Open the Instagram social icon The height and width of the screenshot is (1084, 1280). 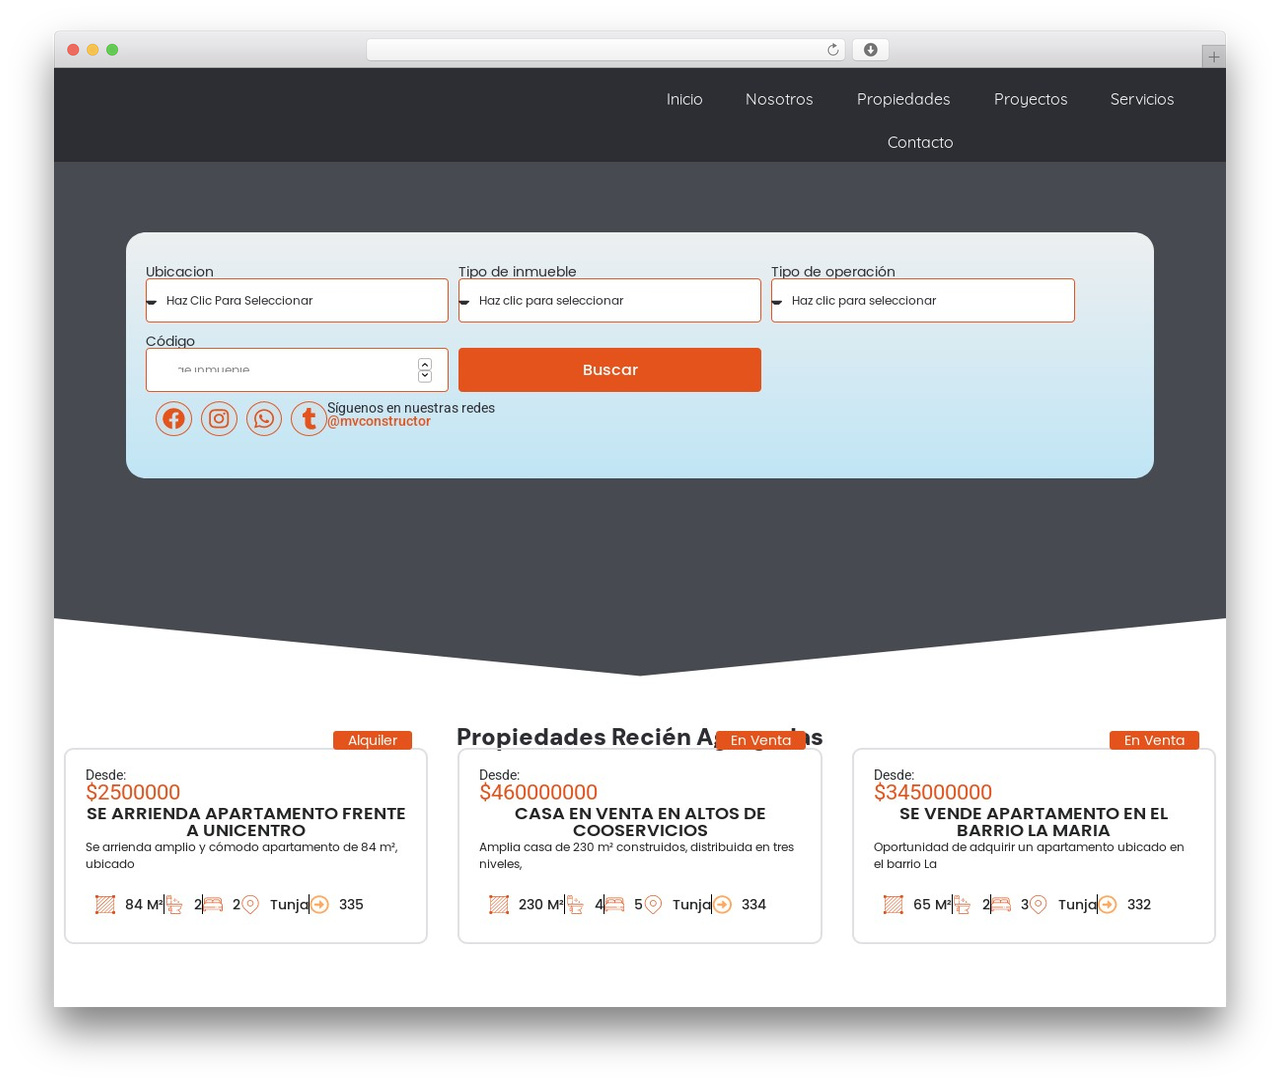click(x=219, y=418)
